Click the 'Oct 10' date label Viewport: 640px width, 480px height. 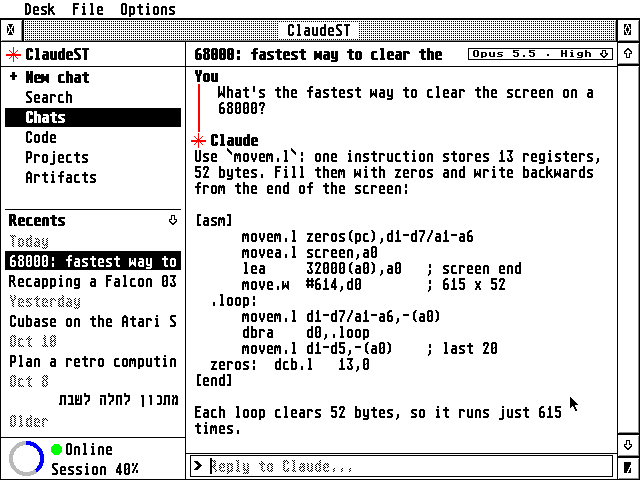pos(33,341)
